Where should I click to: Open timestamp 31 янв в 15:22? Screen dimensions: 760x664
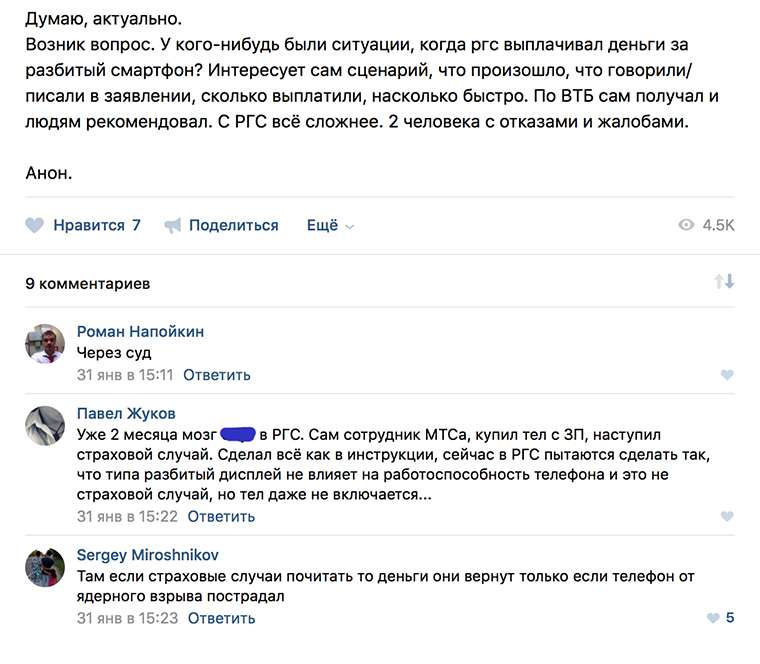[x=127, y=517]
